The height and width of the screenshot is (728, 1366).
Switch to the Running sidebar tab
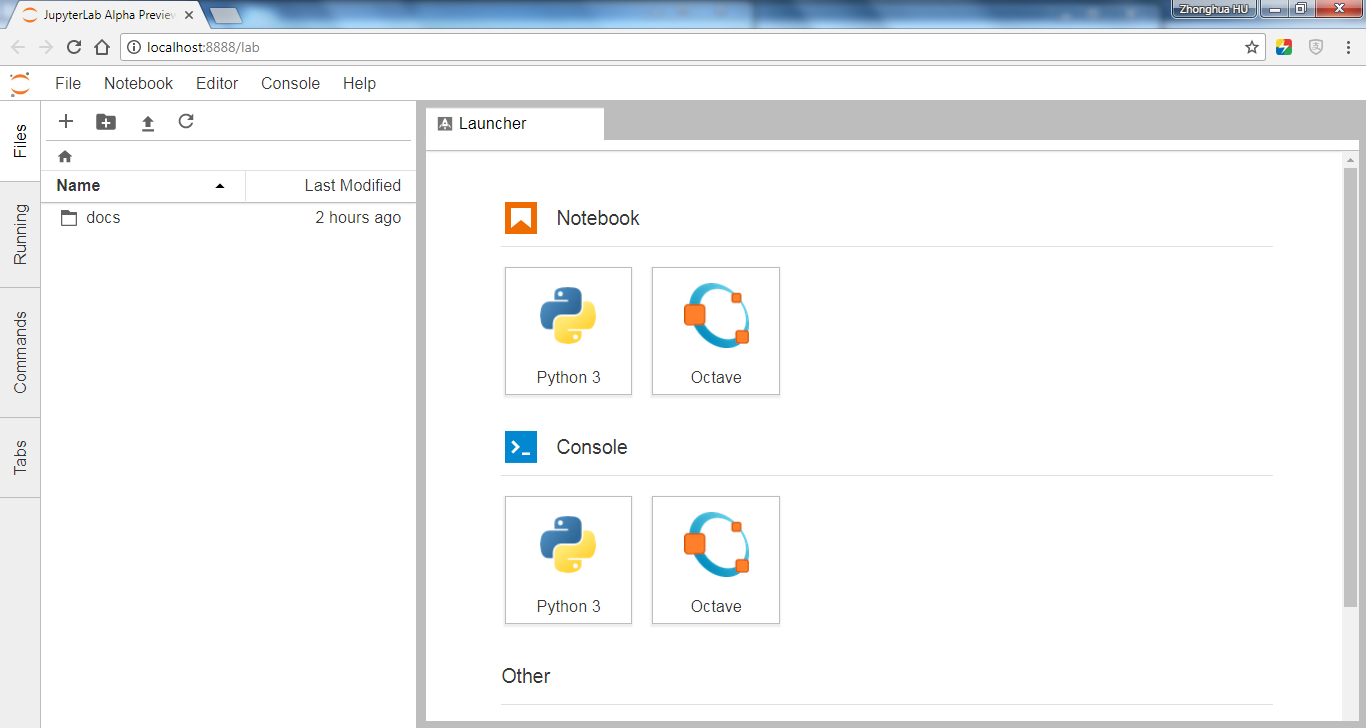pos(20,235)
